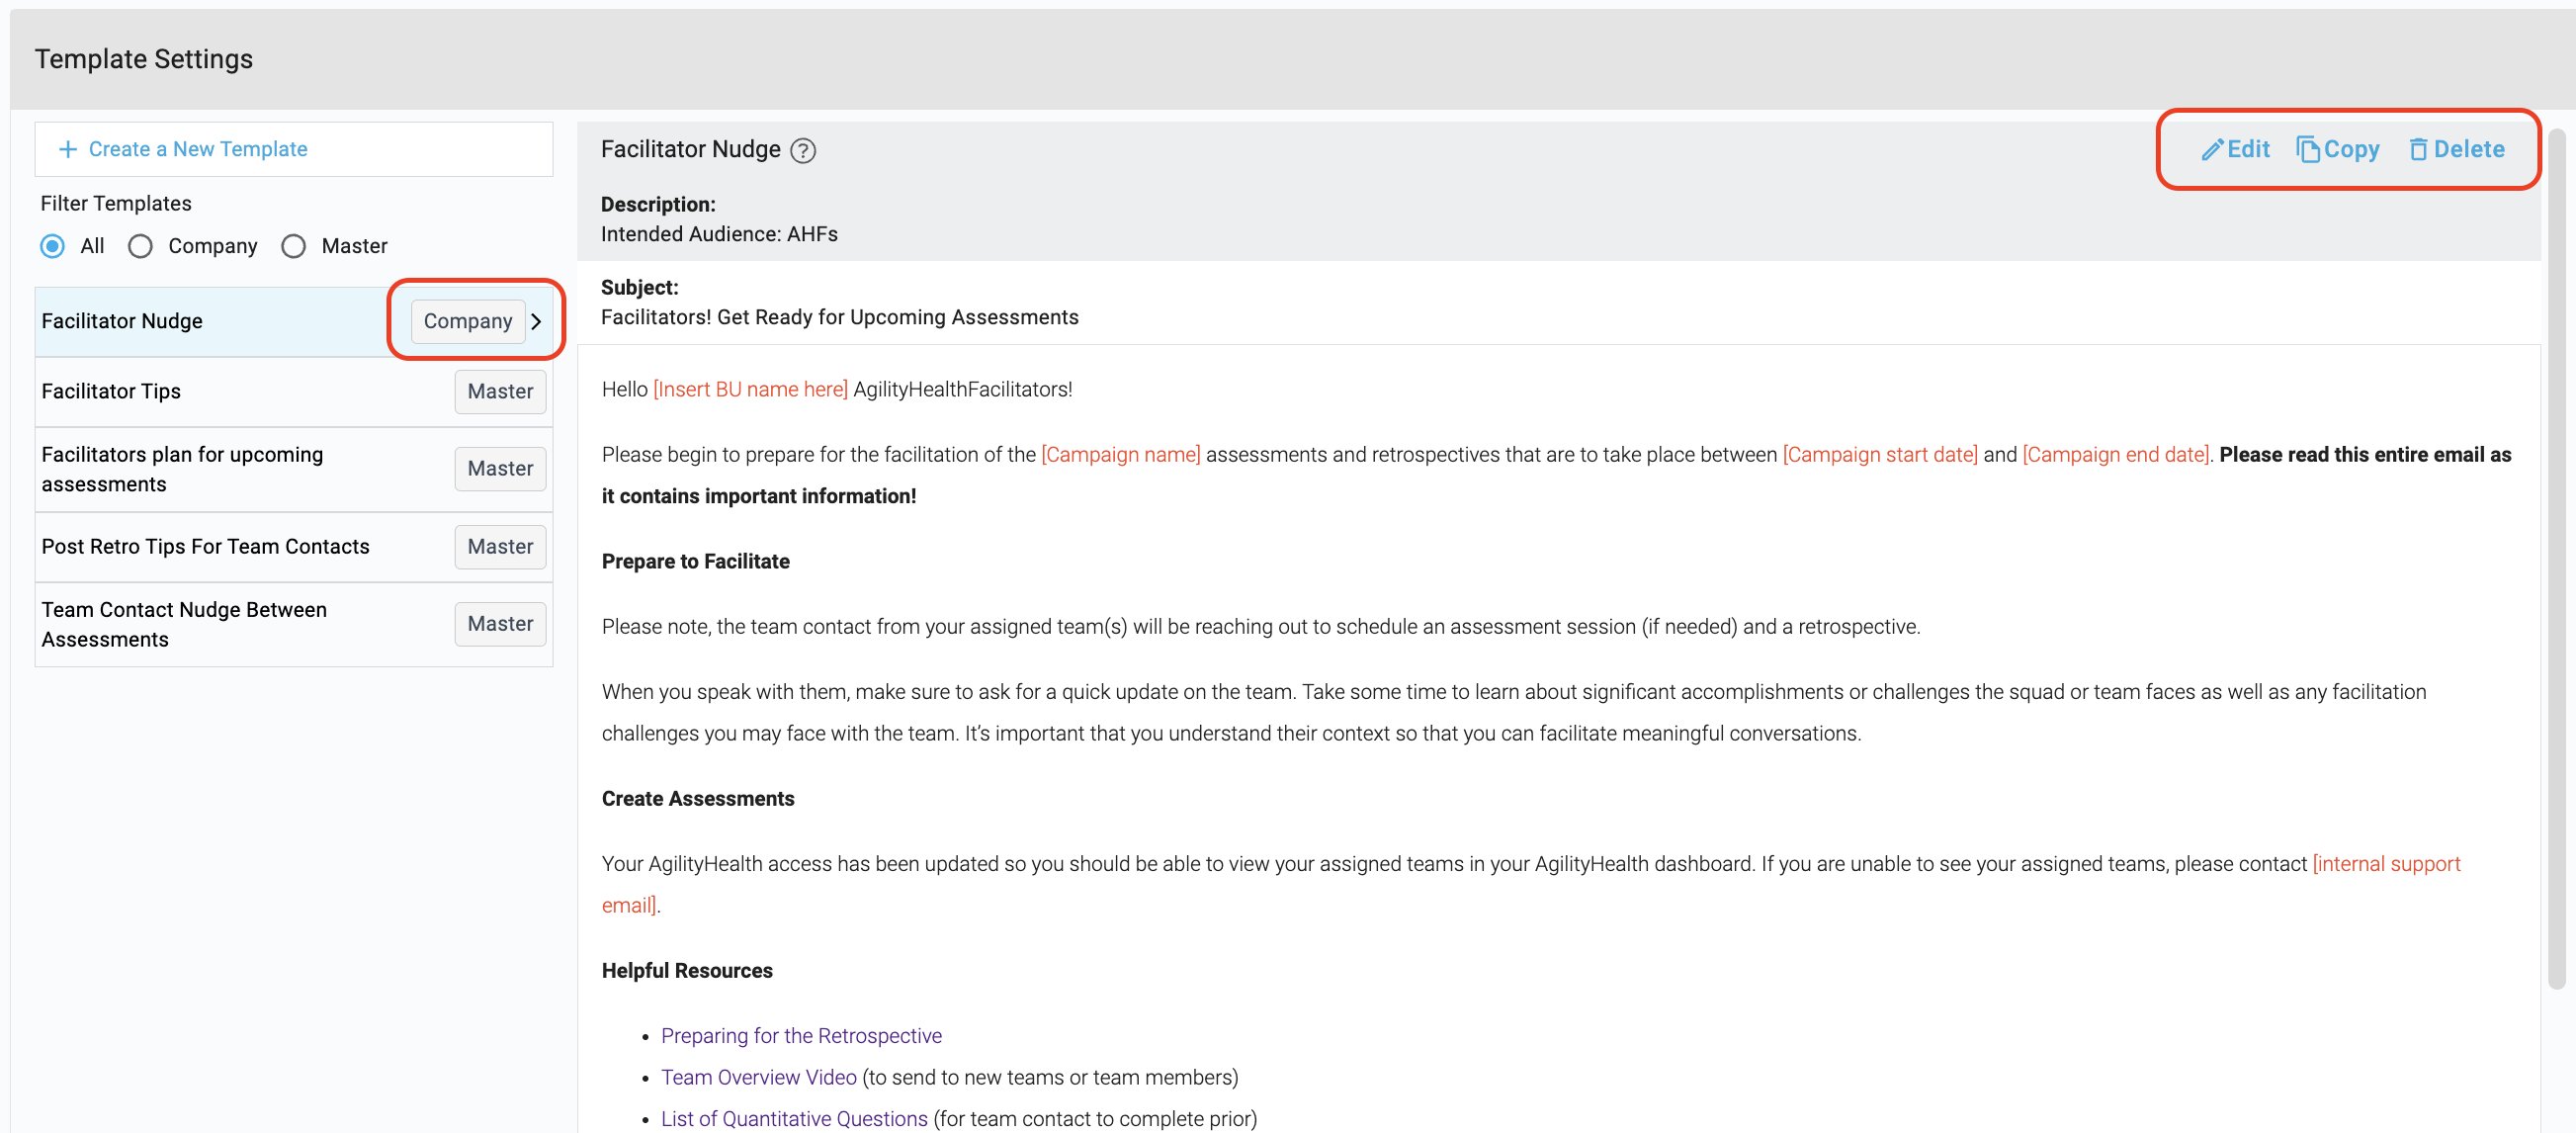Click the Create Assessments heading
Screen dimensions: 2576x1133
click(x=697, y=799)
